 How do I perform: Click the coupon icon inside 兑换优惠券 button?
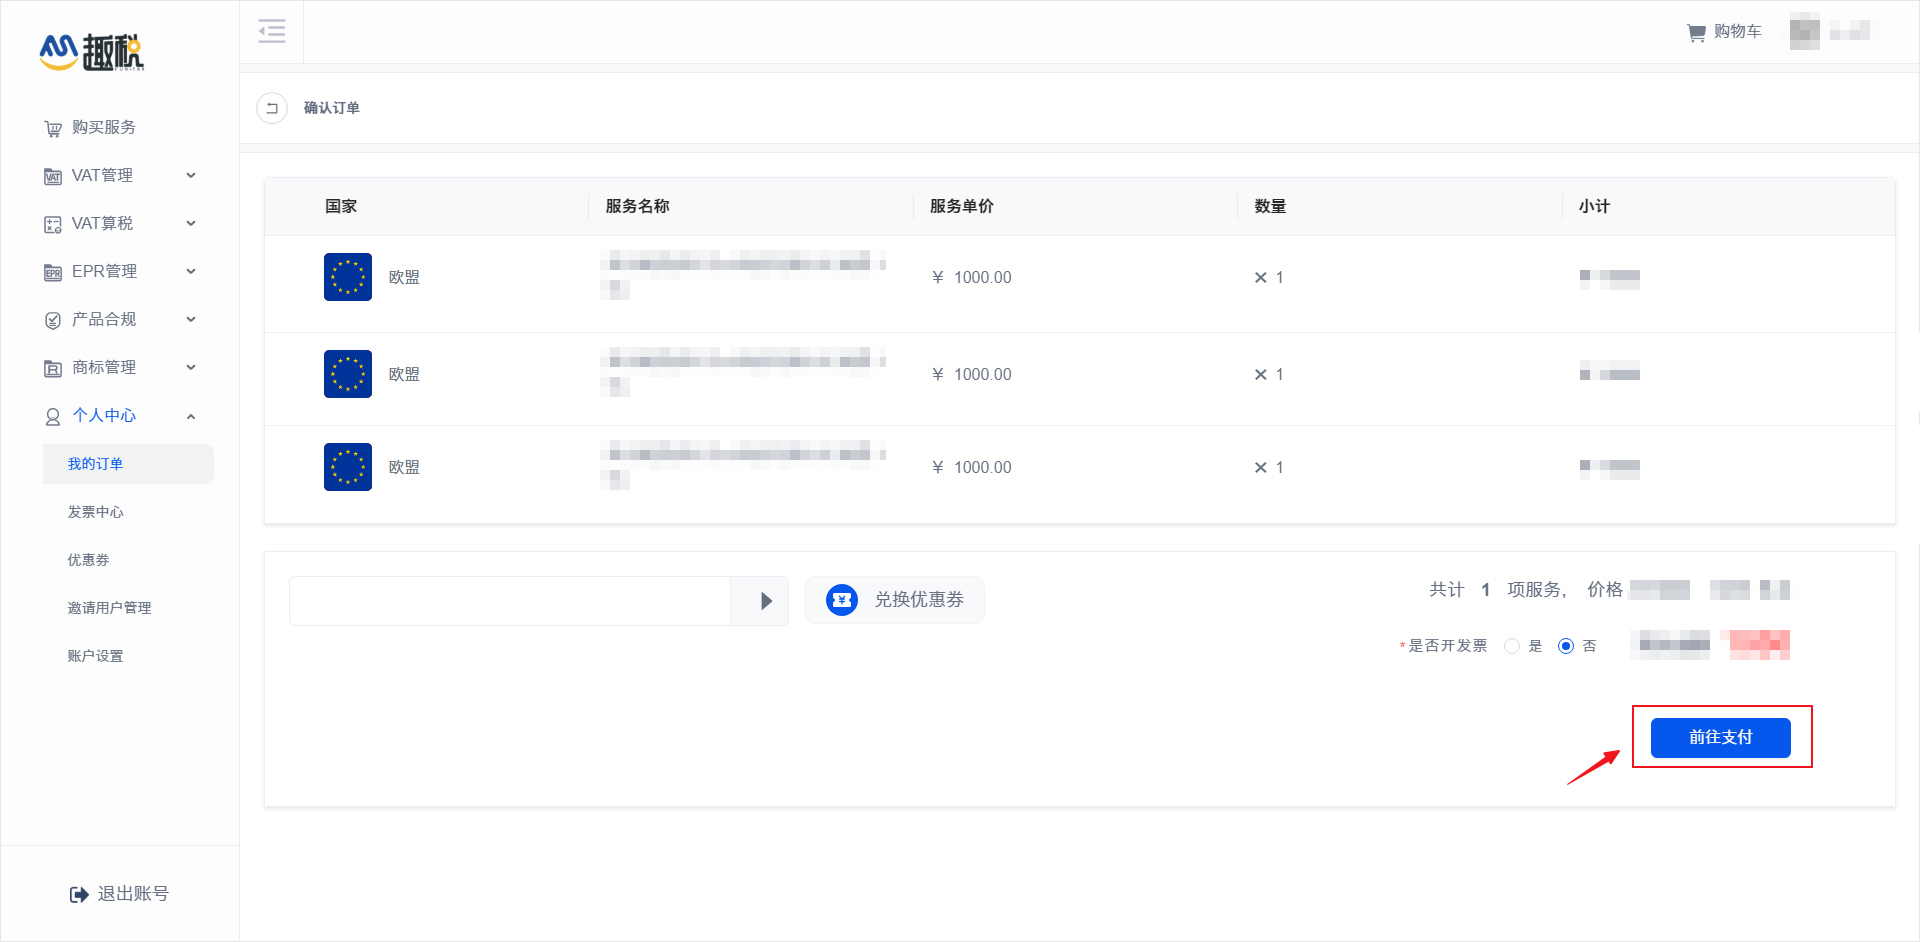click(841, 599)
